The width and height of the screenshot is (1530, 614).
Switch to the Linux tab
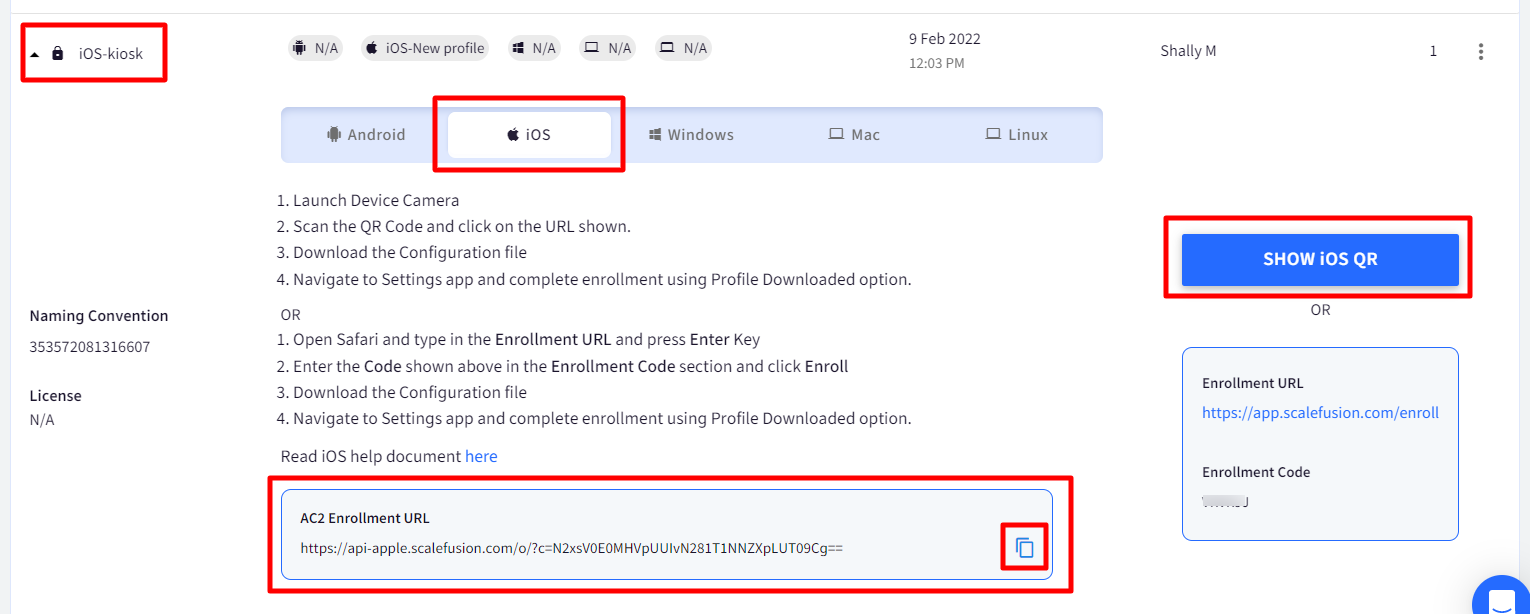(1017, 135)
